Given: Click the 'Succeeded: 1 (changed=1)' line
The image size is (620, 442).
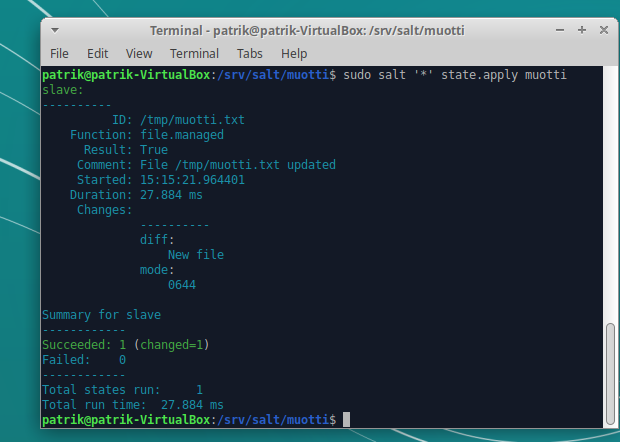Looking at the screenshot, I should pyautogui.click(x=125, y=345).
